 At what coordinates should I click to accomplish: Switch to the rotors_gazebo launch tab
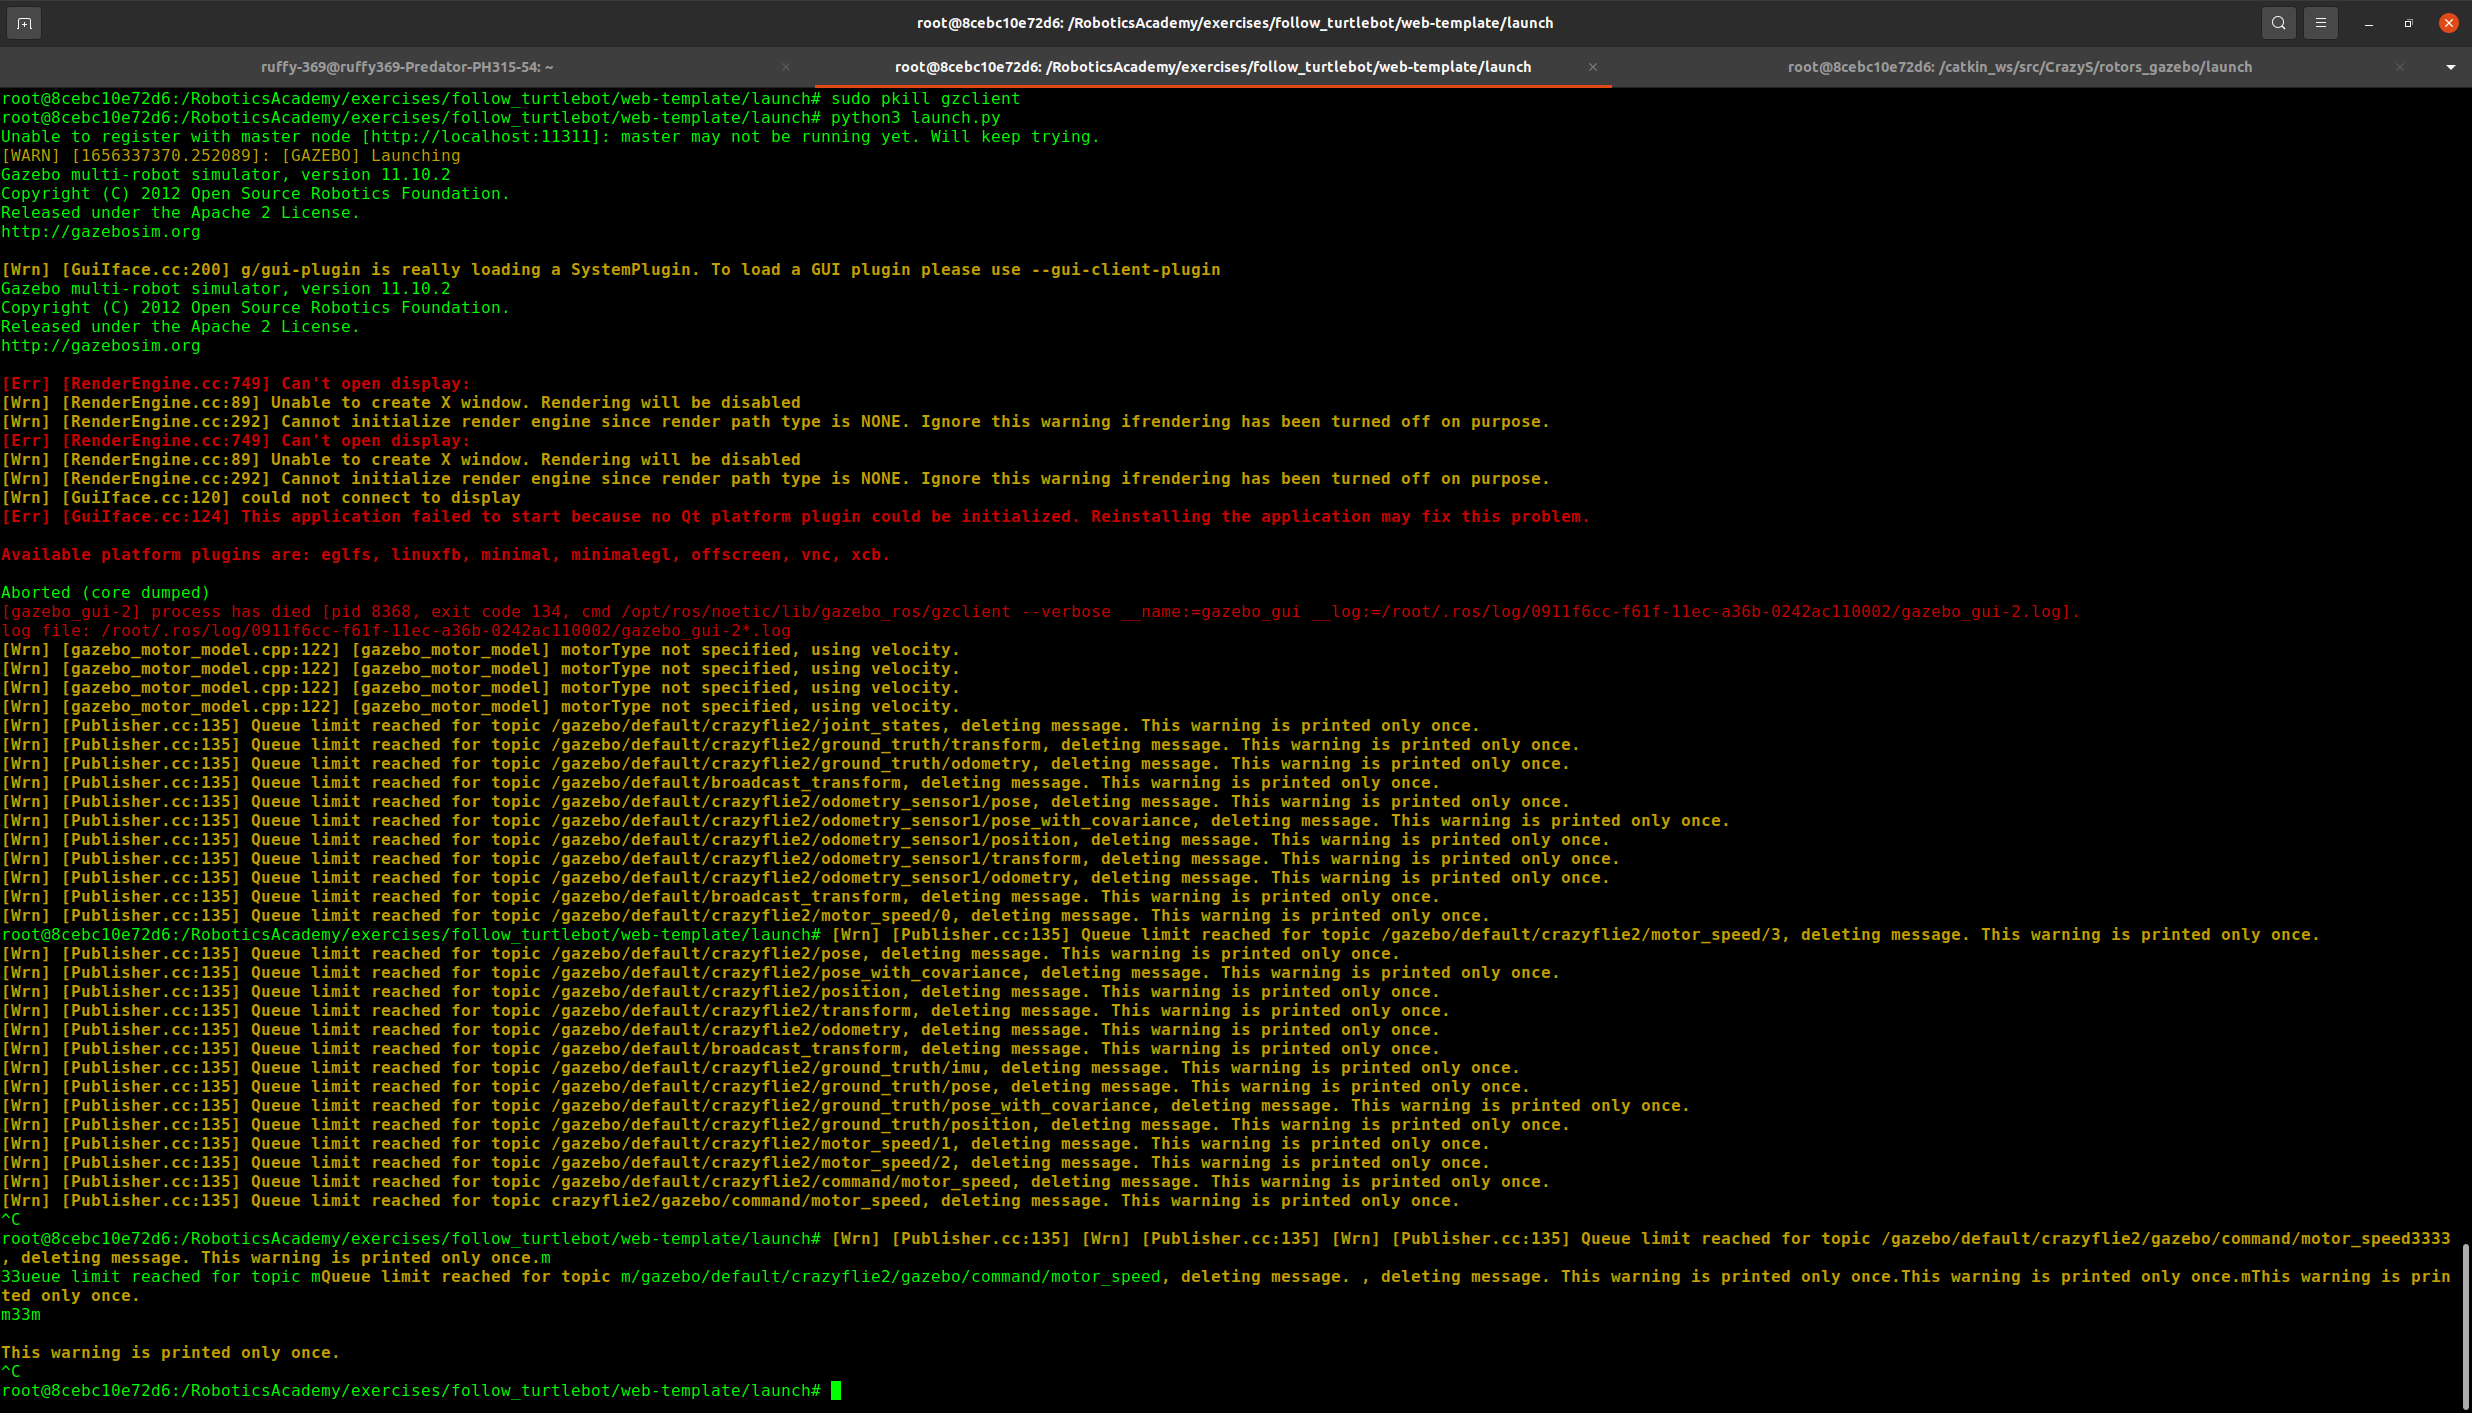click(2020, 67)
